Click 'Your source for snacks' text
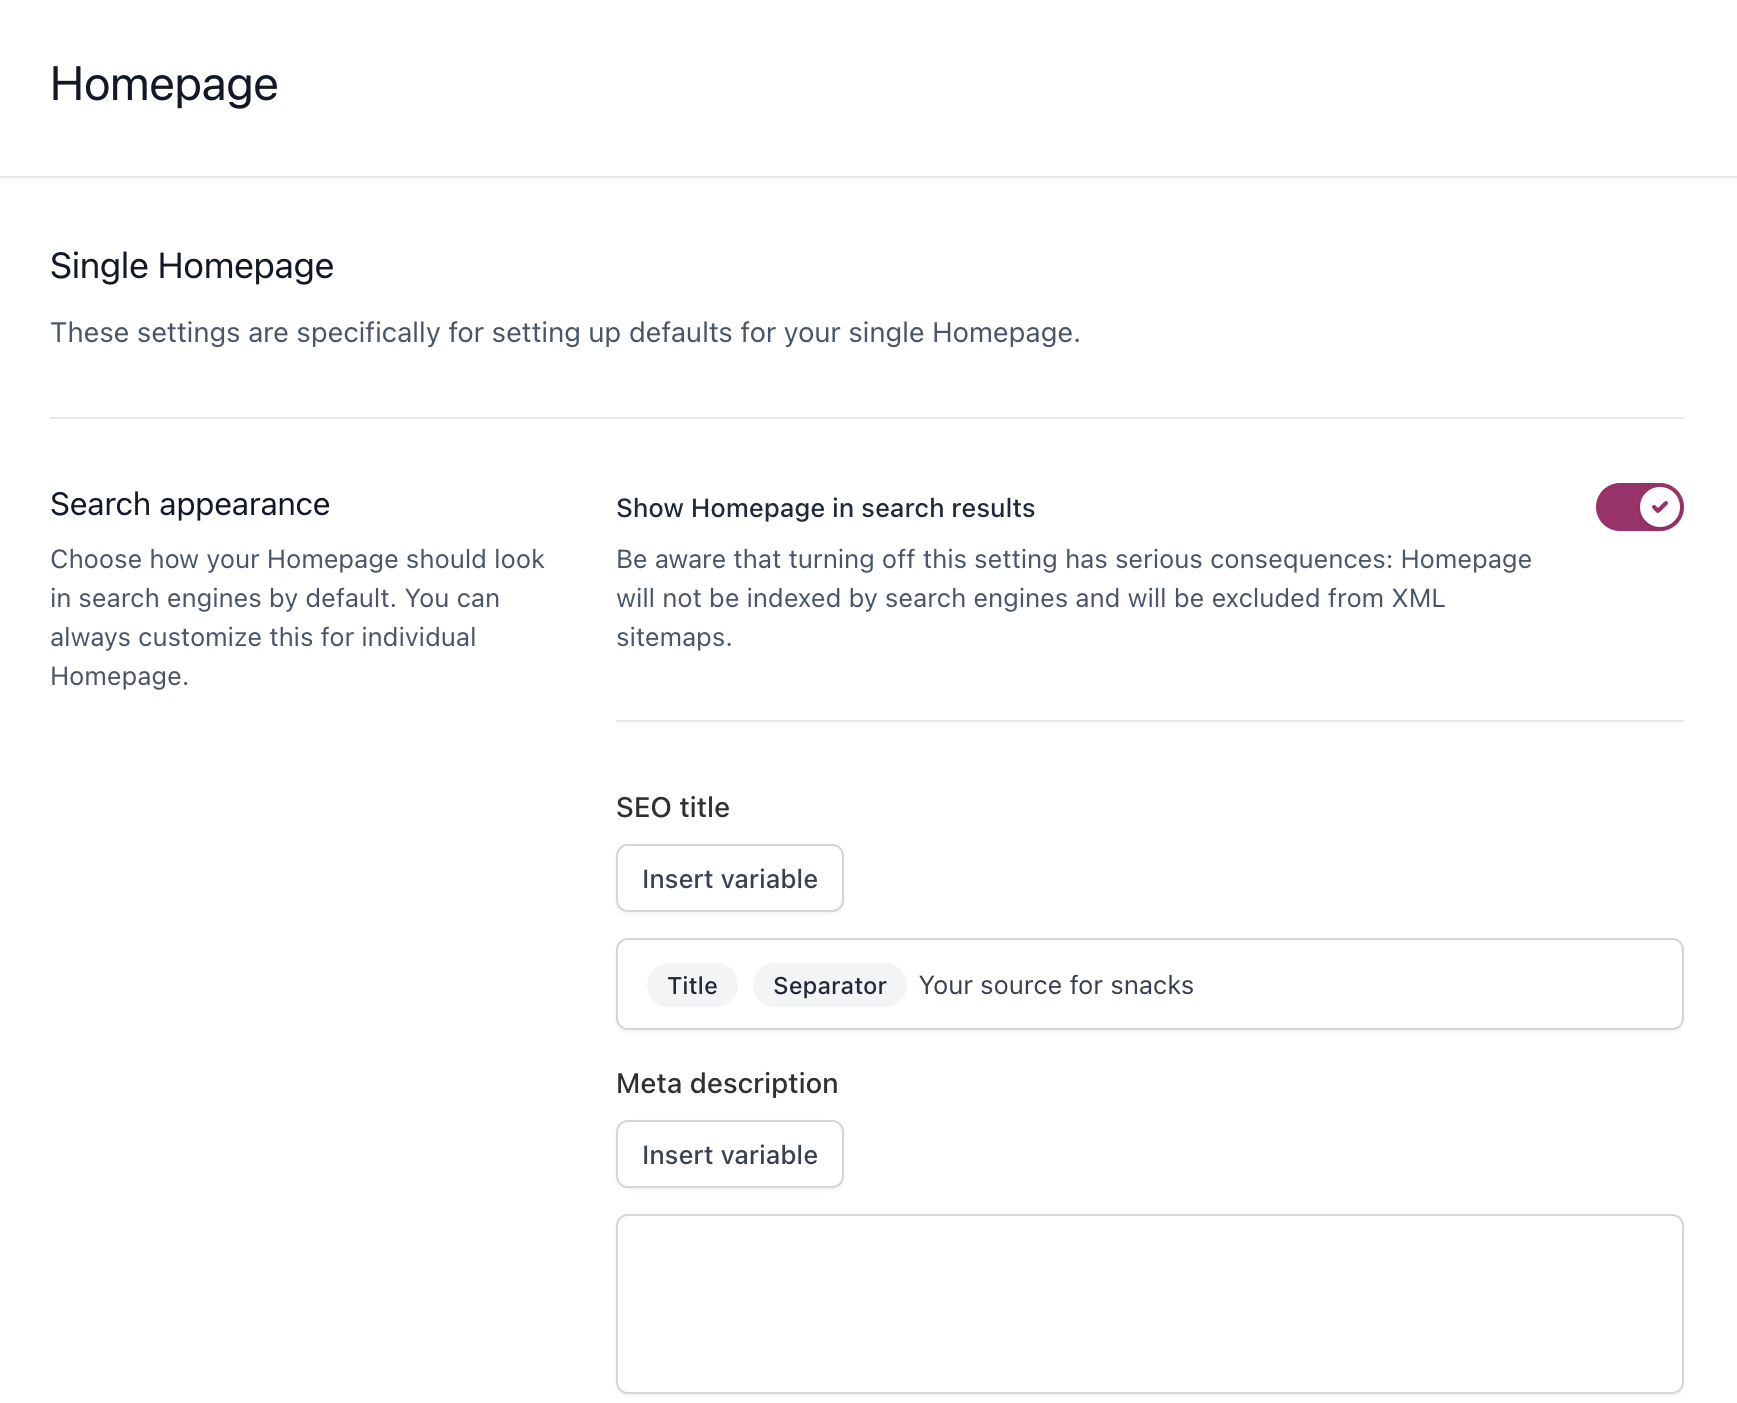The image size is (1737, 1403). click(1056, 985)
